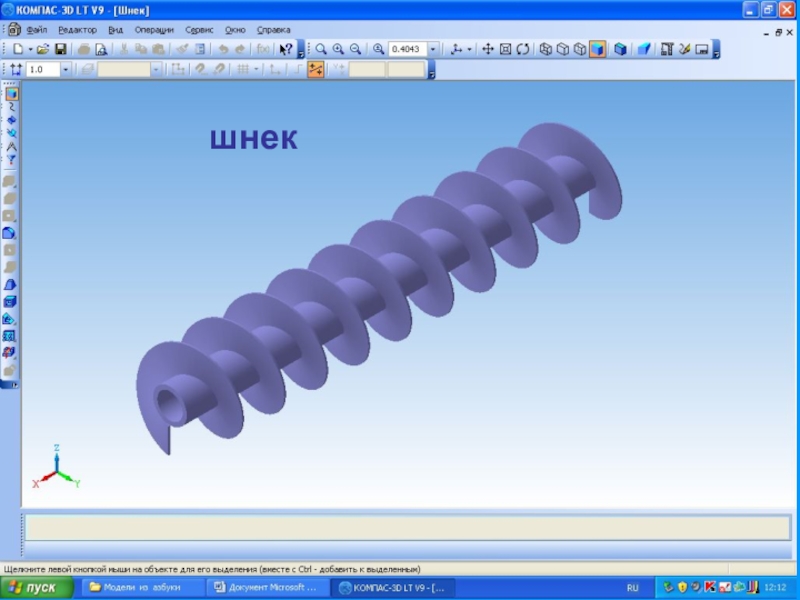Click the document system menu icon
This screenshot has height=600, width=800.
14,30
